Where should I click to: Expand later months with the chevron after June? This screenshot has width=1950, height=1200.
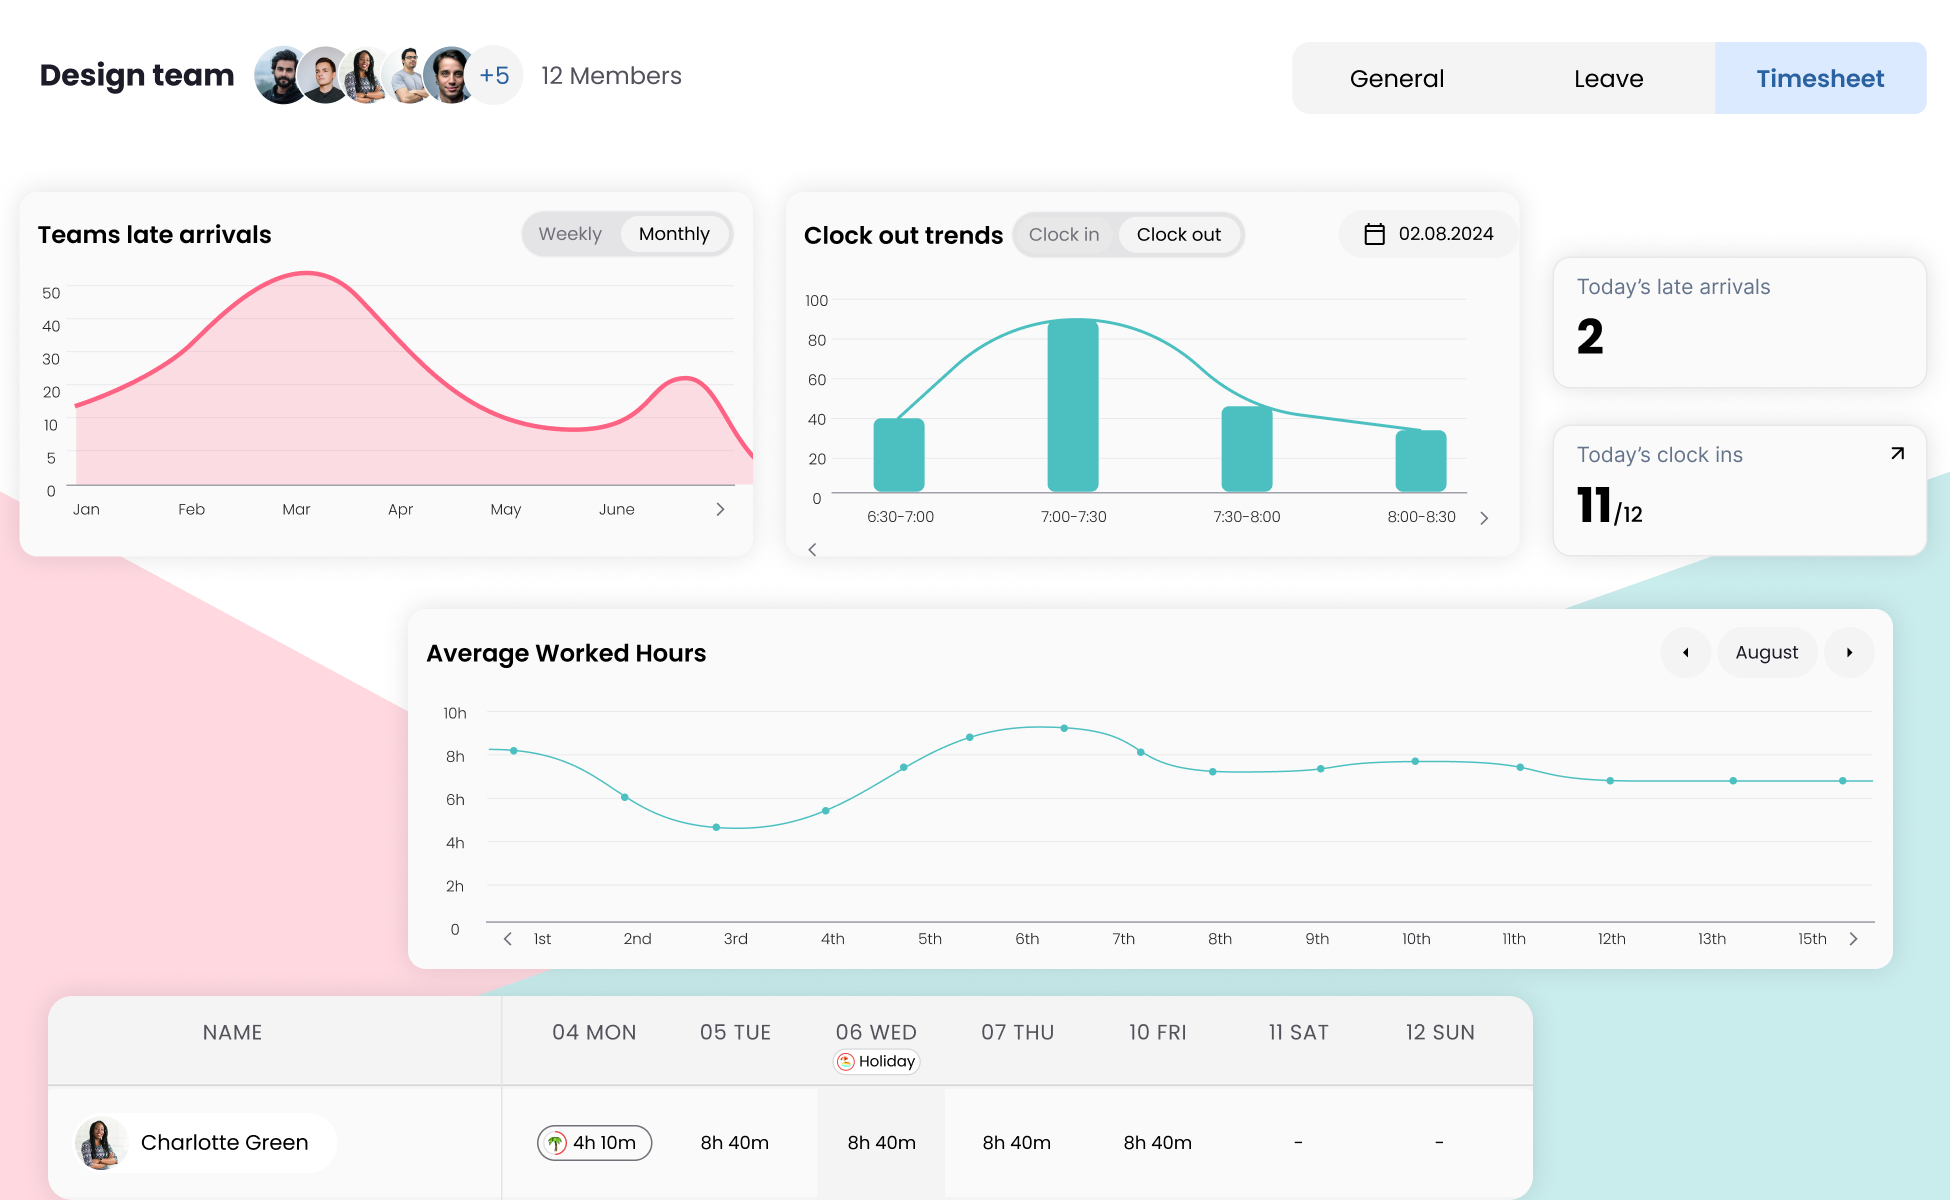tap(719, 508)
